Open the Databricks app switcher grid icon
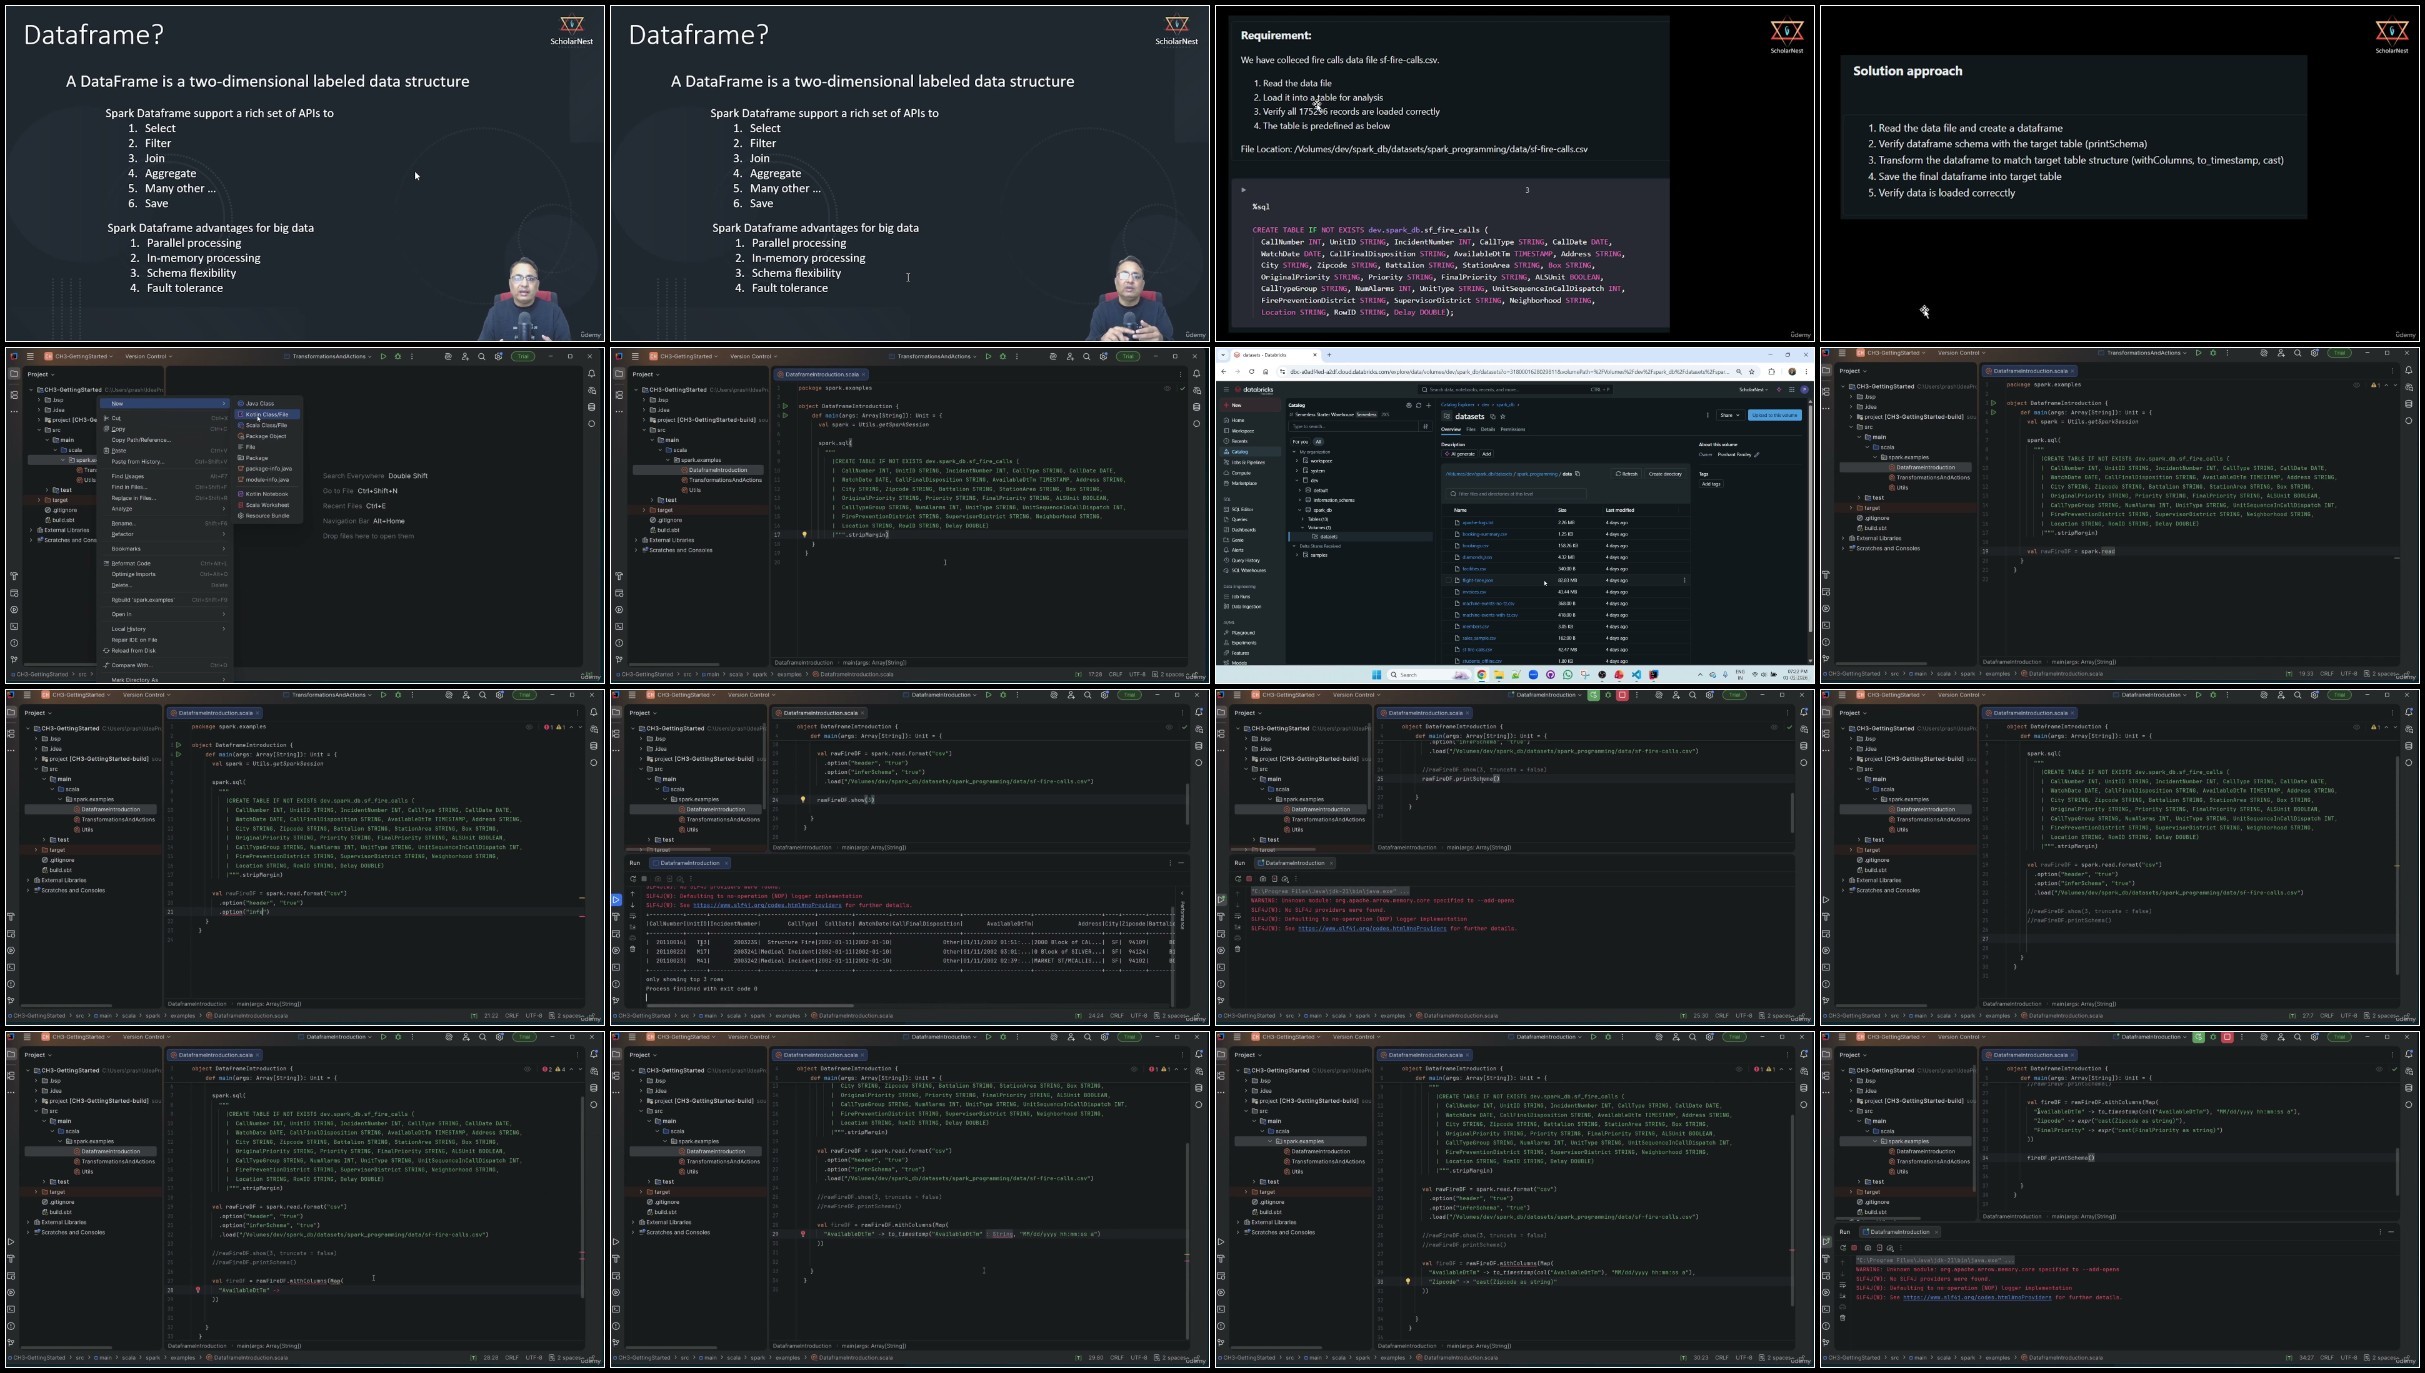 1792,389
